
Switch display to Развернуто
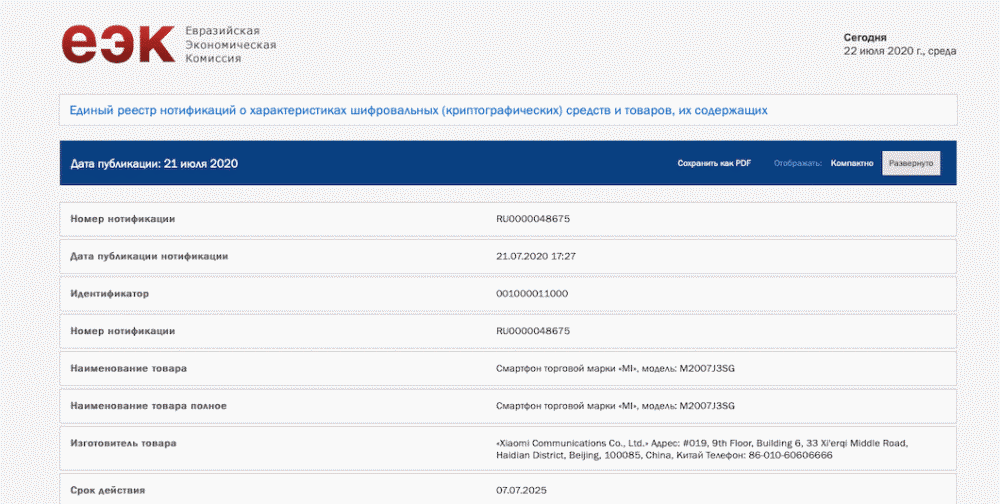tap(911, 163)
